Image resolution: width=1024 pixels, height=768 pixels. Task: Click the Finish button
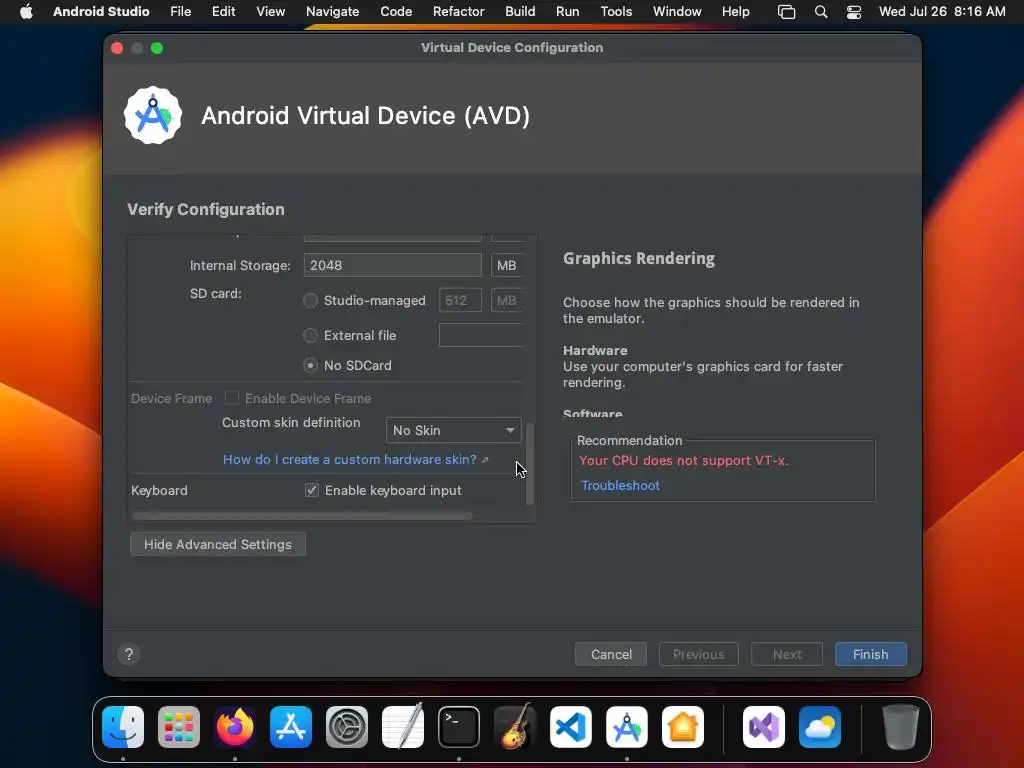coord(871,654)
